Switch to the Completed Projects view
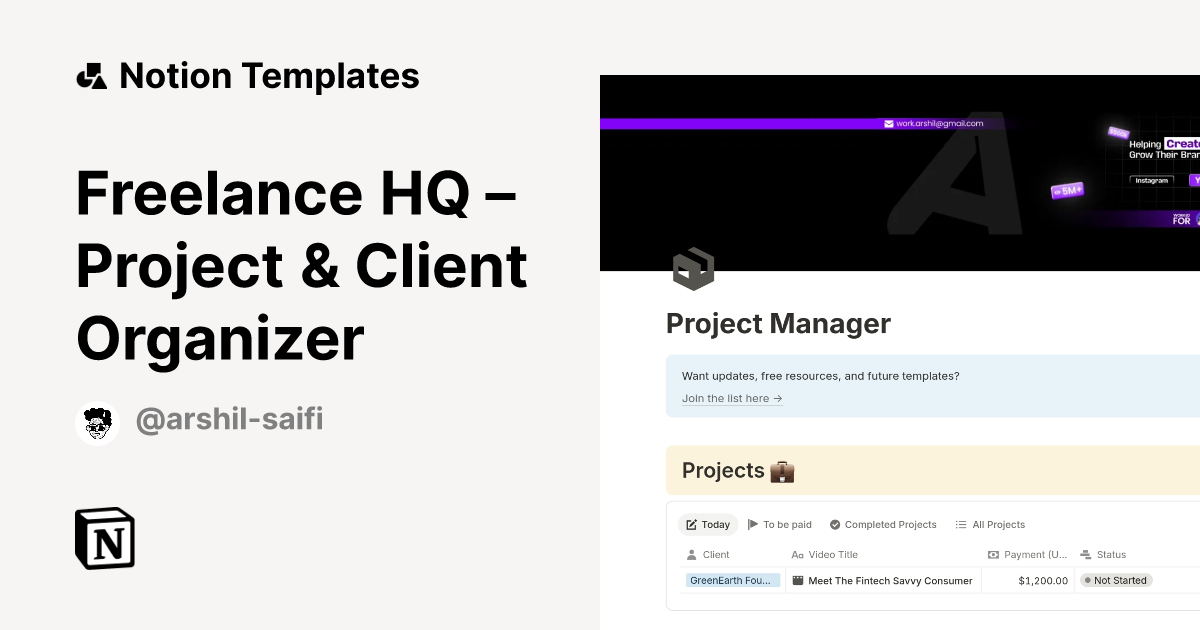 [883, 524]
